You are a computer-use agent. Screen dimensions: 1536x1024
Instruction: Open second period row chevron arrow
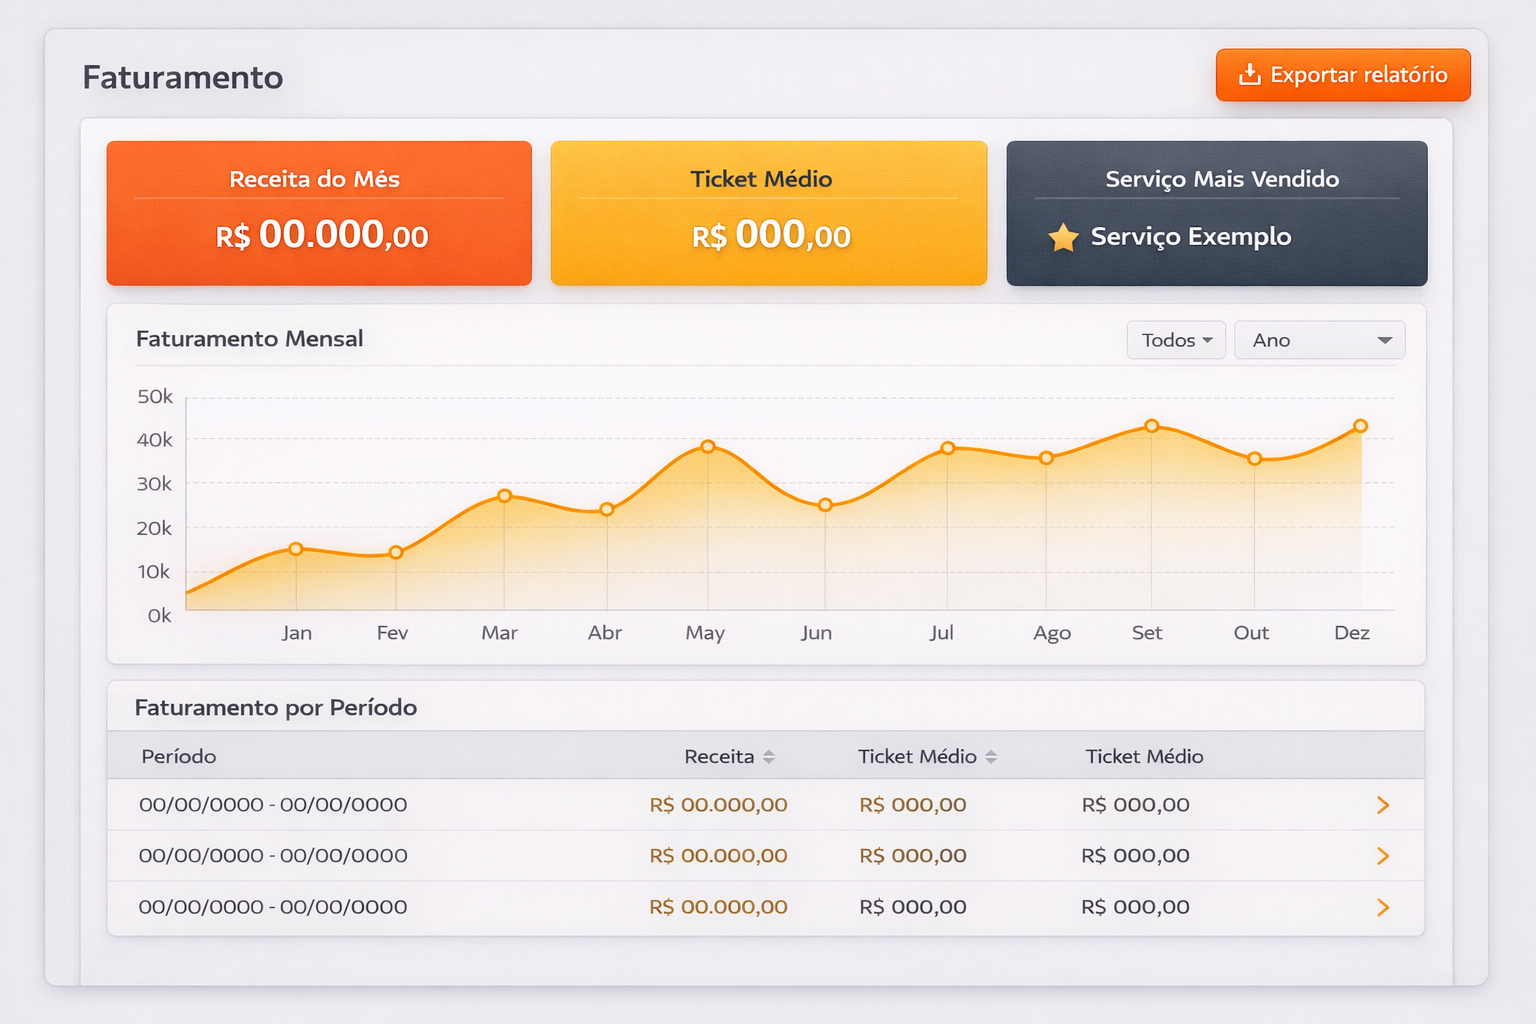pos(1383,856)
